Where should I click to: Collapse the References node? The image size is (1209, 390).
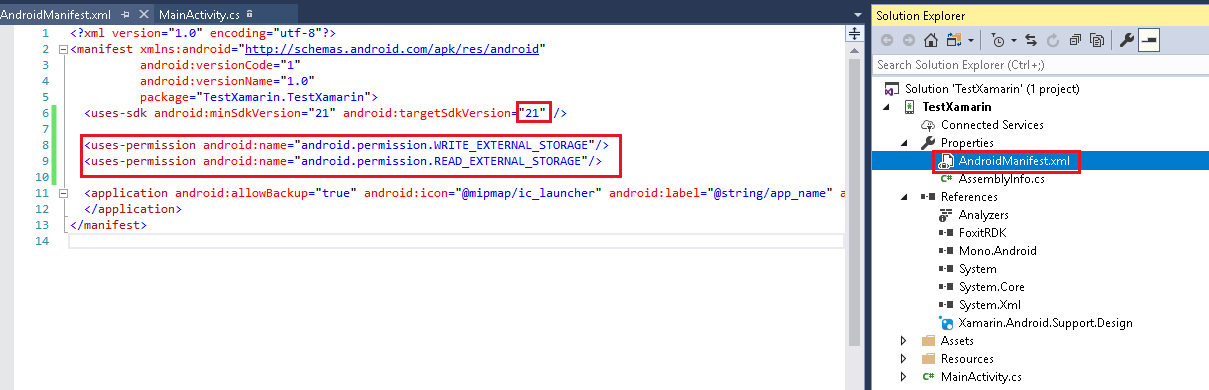pos(904,197)
